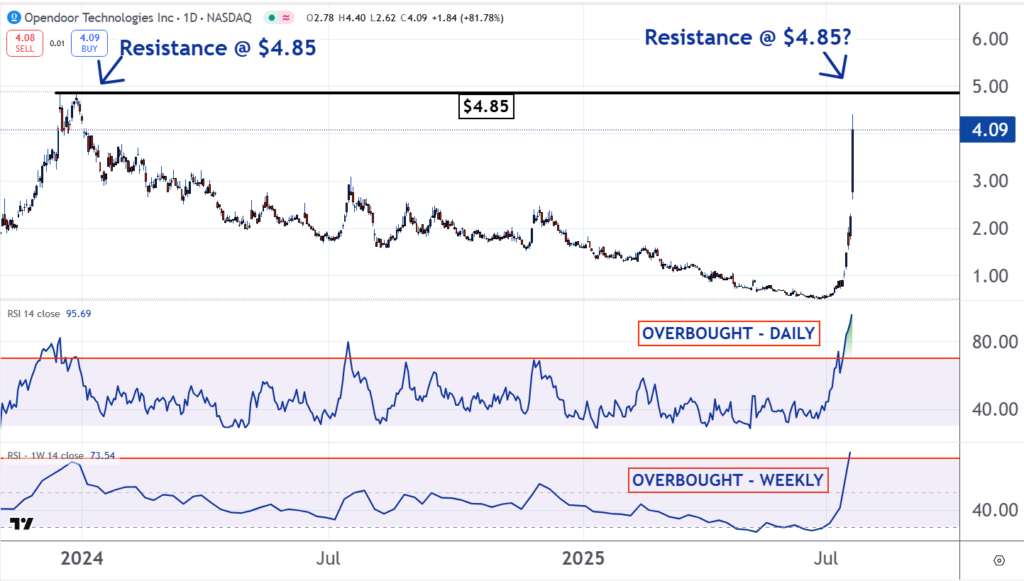
Task: Click the 5.00 price scale value
Action: [990, 87]
